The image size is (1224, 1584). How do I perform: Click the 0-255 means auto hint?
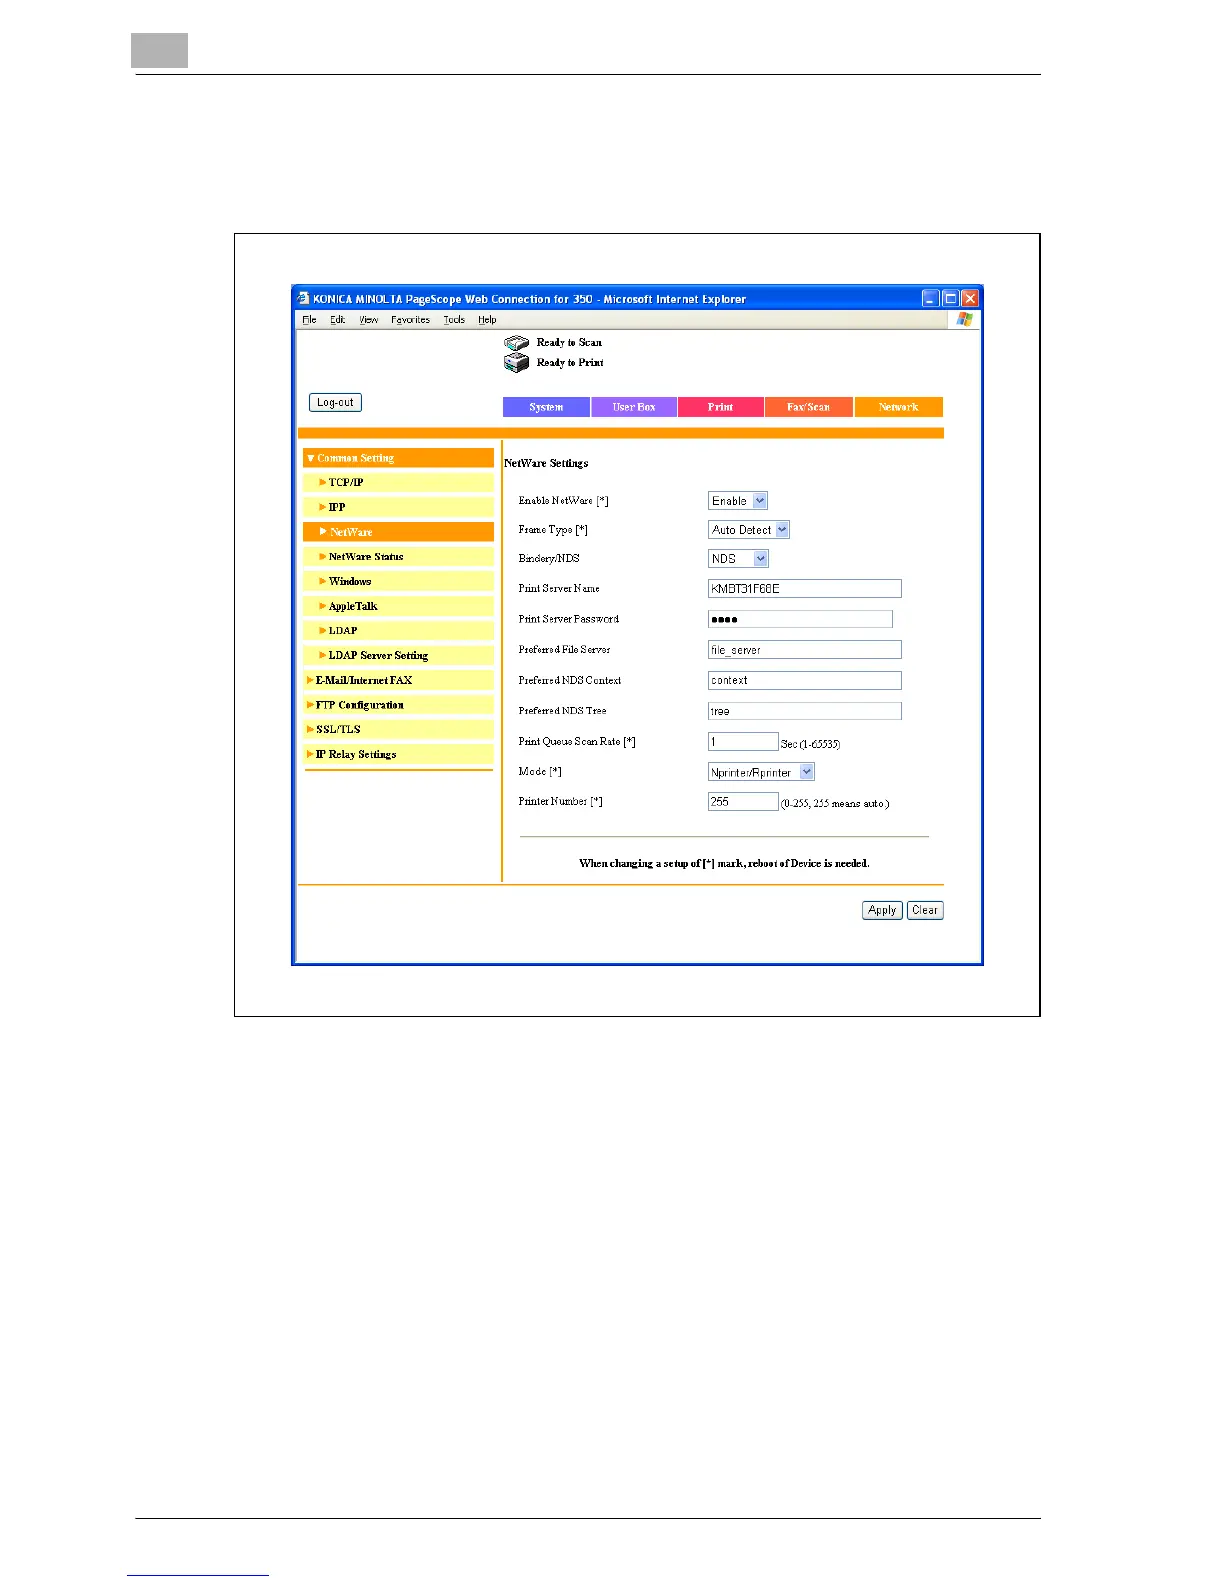pyautogui.click(x=835, y=804)
